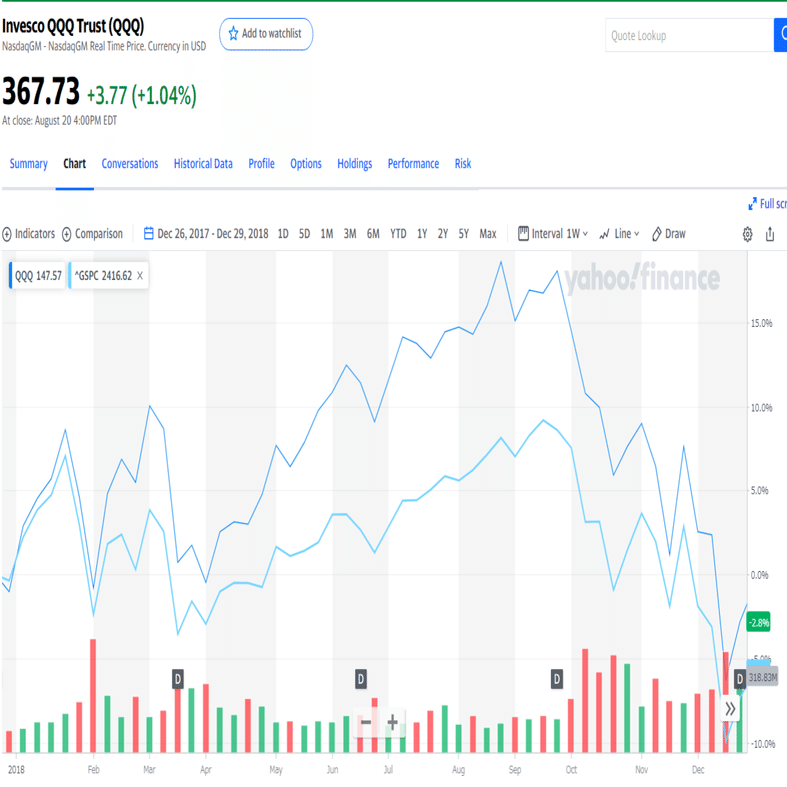Click the Full screen expand icon
The height and width of the screenshot is (787, 787).
752,204
